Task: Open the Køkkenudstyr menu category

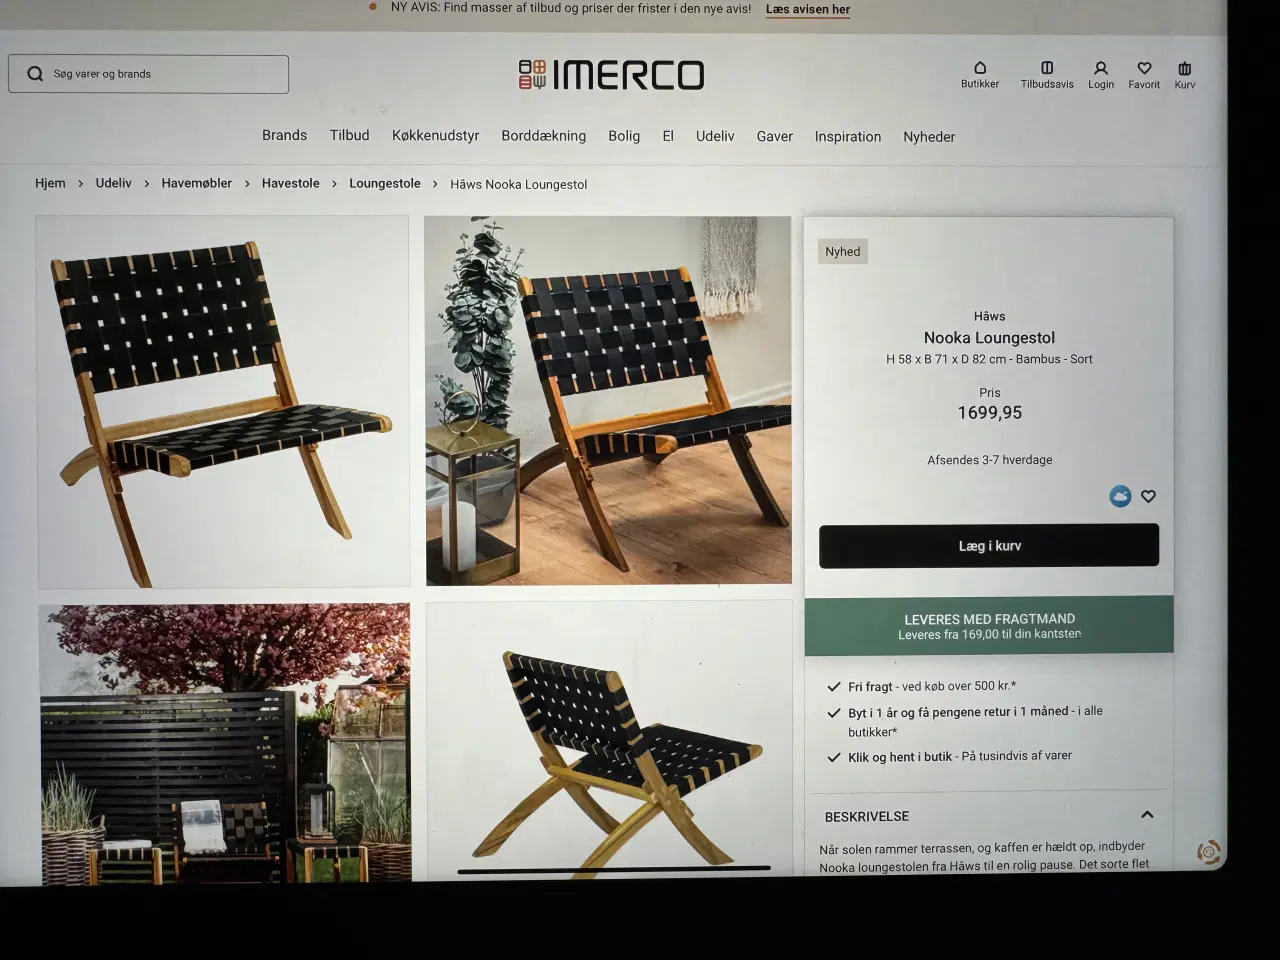Action: tap(435, 136)
